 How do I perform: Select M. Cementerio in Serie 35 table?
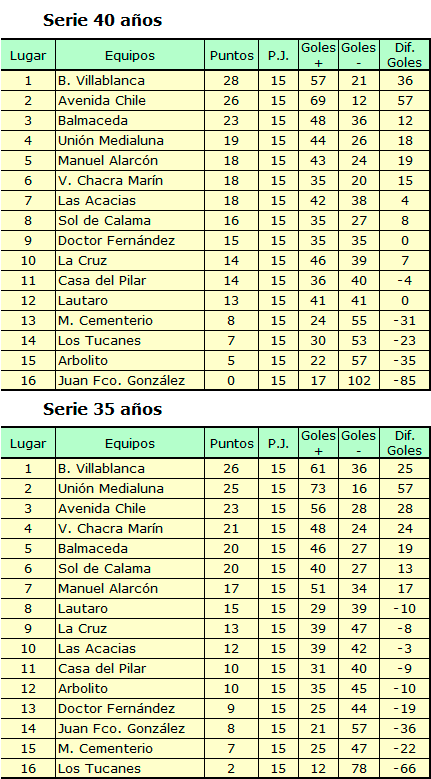[105, 749]
